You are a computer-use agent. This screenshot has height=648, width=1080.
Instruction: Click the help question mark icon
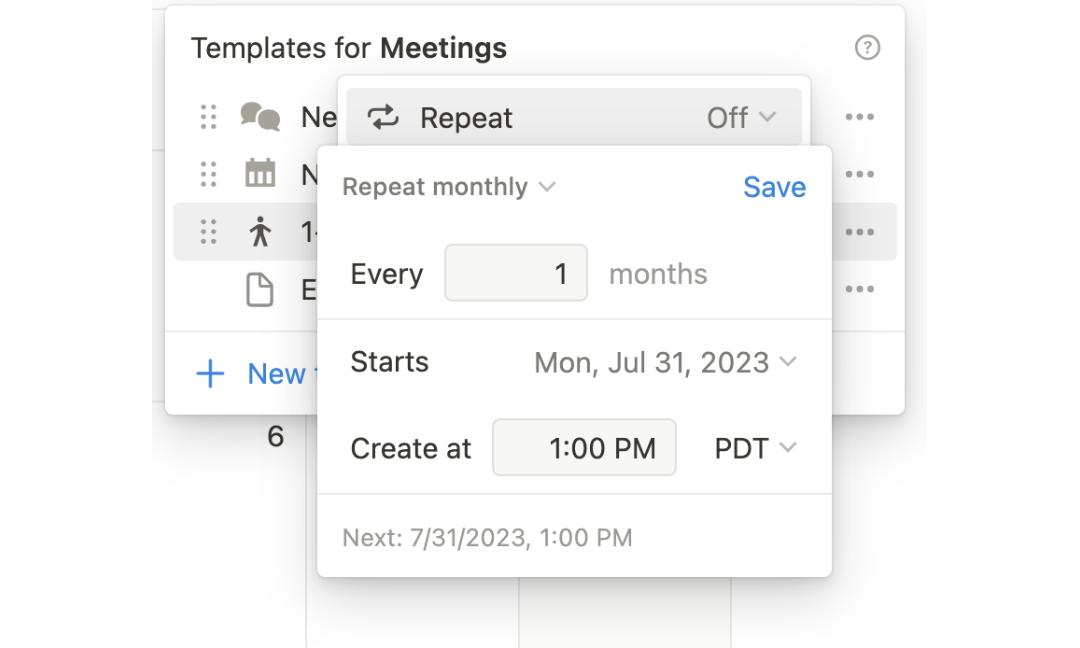[x=867, y=47]
